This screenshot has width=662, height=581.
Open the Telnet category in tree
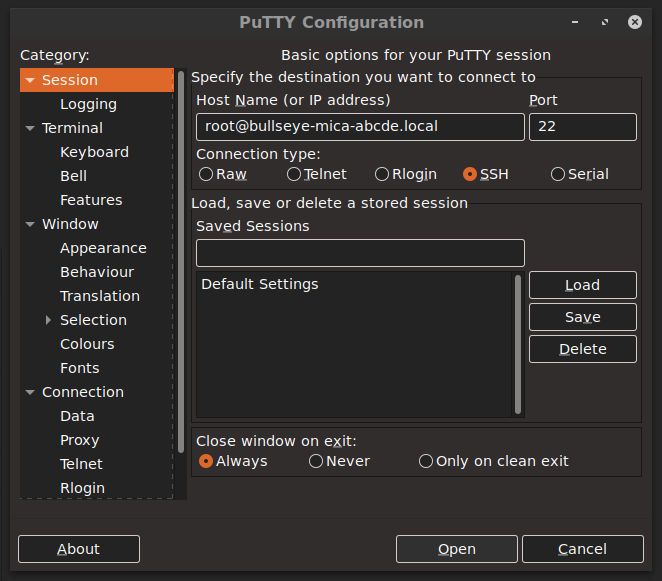(81, 464)
